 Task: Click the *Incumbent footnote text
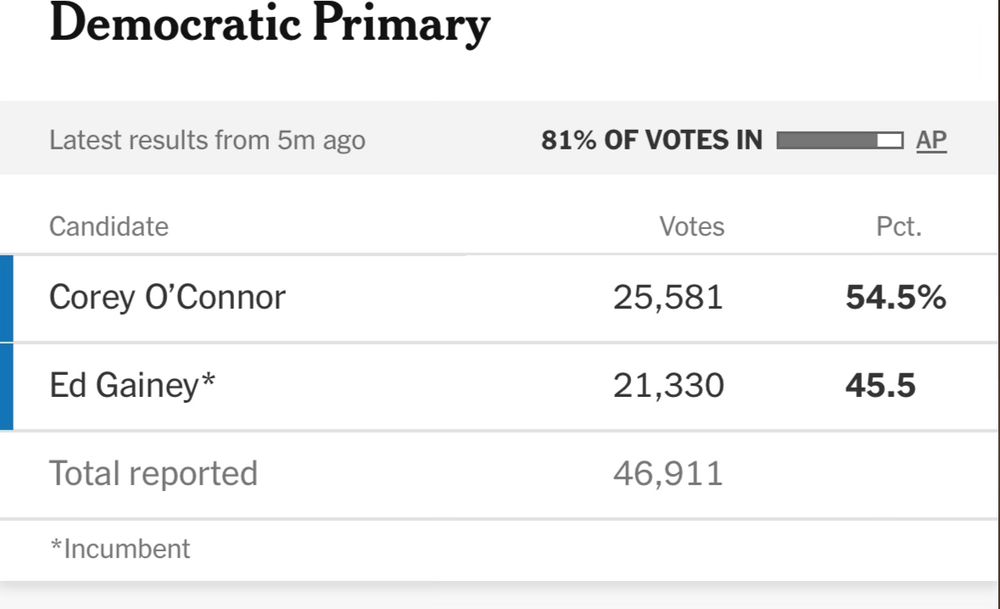(x=120, y=548)
